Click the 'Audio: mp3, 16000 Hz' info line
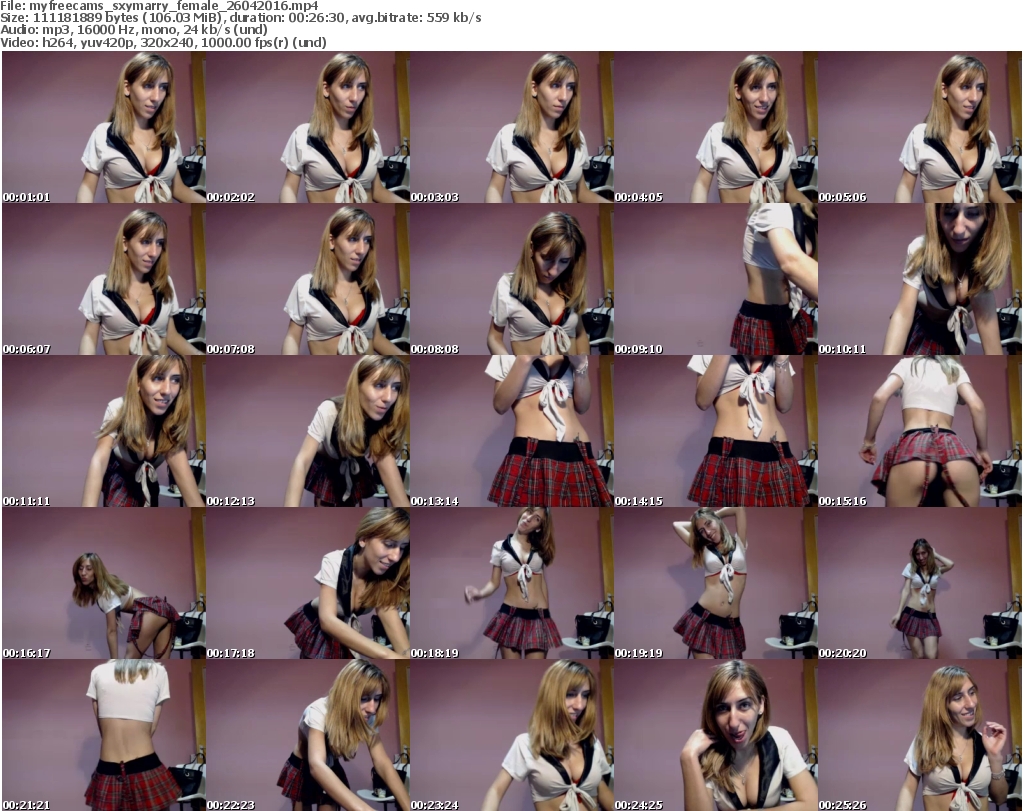Viewport: 1024px width, 811px height. click(134, 29)
